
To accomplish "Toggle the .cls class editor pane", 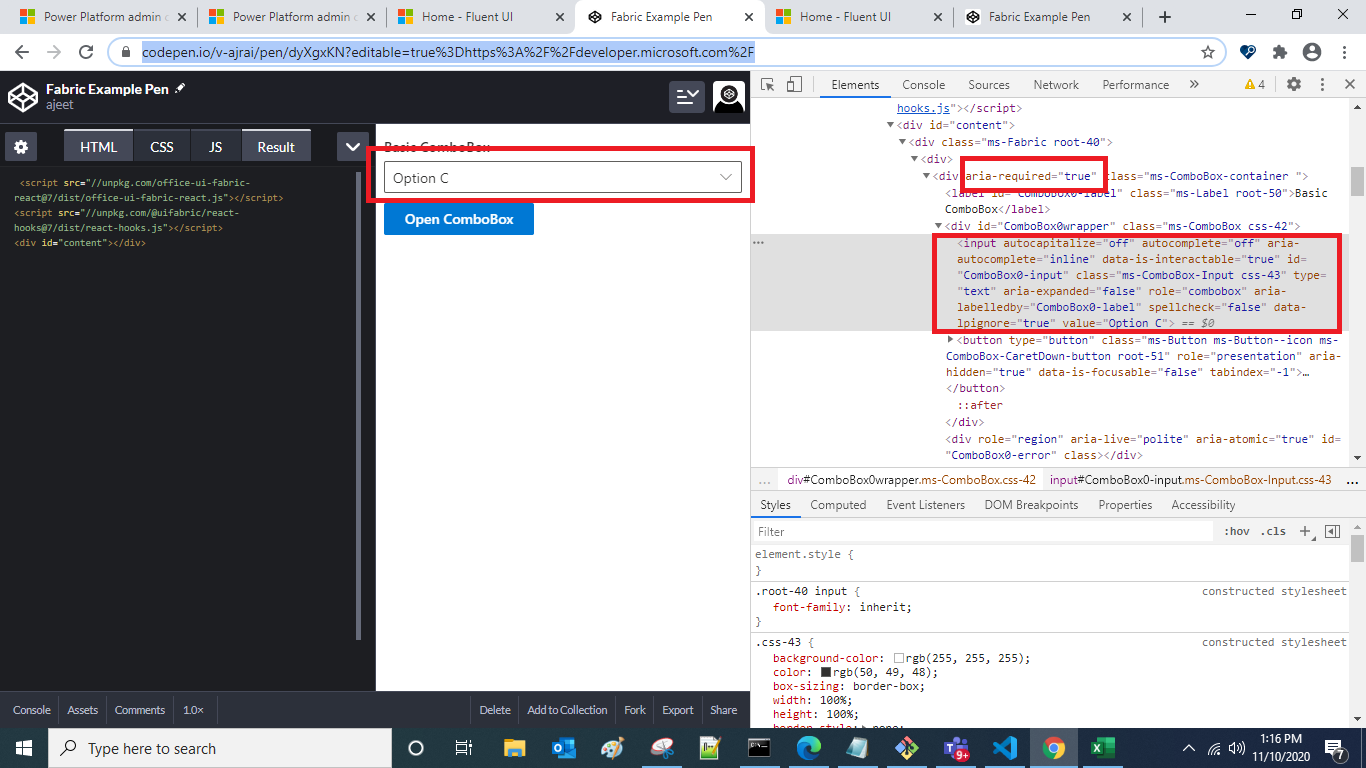I will pyautogui.click(x=1274, y=531).
